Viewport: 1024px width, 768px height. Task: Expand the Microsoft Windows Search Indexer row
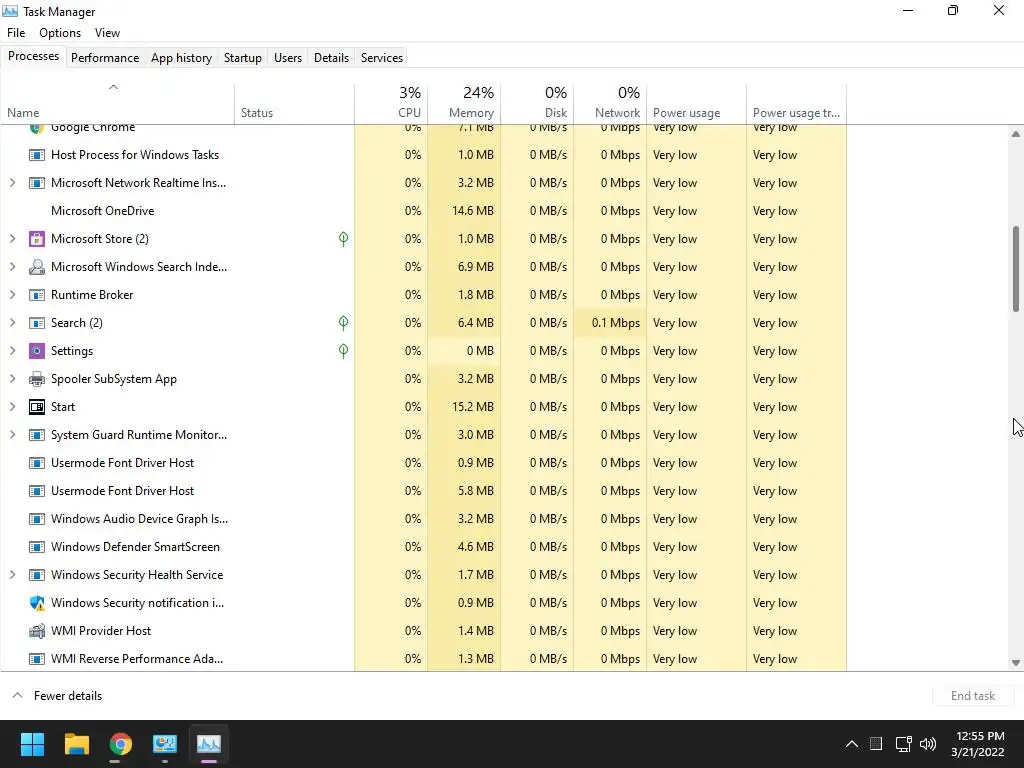click(12, 267)
